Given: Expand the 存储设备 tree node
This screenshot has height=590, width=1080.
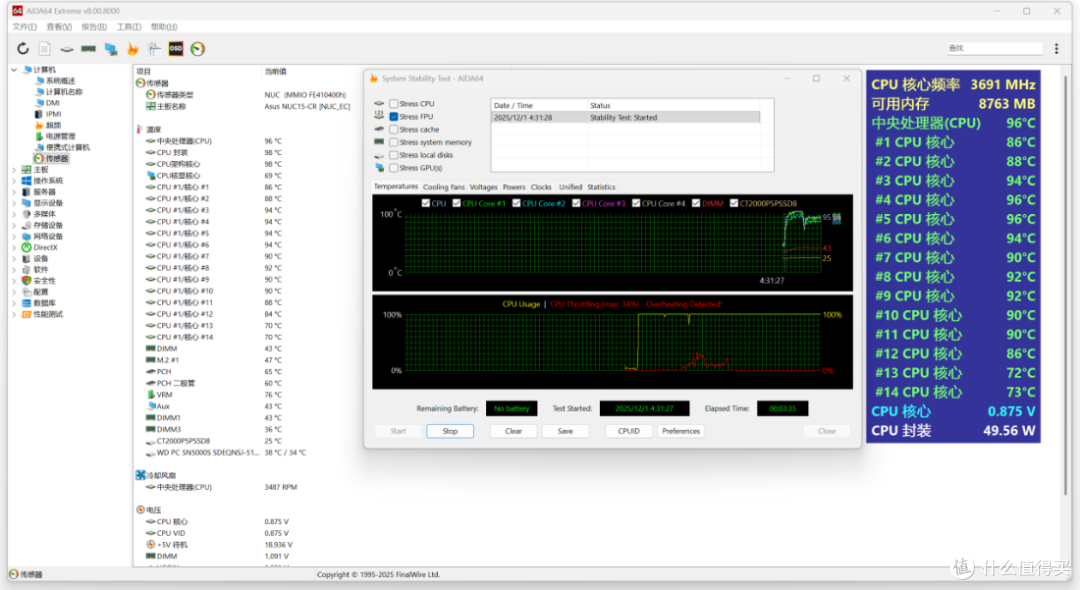Looking at the screenshot, I should (x=14, y=225).
